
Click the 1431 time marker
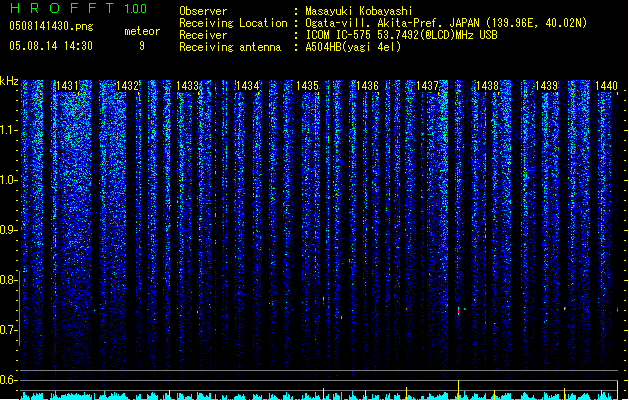coord(67,86)
